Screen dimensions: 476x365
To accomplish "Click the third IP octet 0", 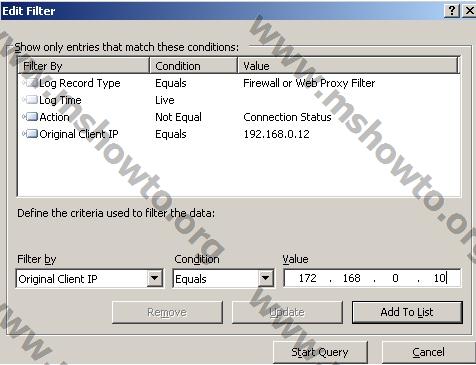I will click(395, 278).
